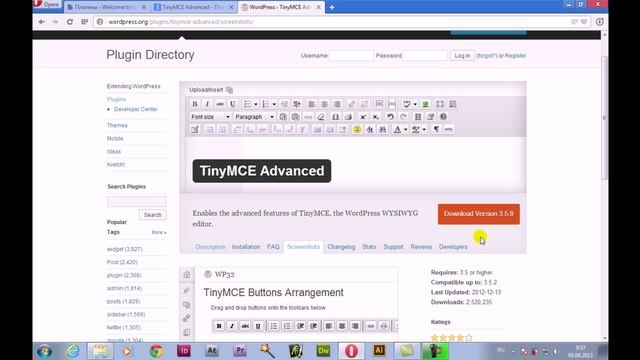The width and height of the screenshot is (640, 360).
Task: Click Italic button in Buttons Arrangement screenshot
Action: click(x=232, y=326)
